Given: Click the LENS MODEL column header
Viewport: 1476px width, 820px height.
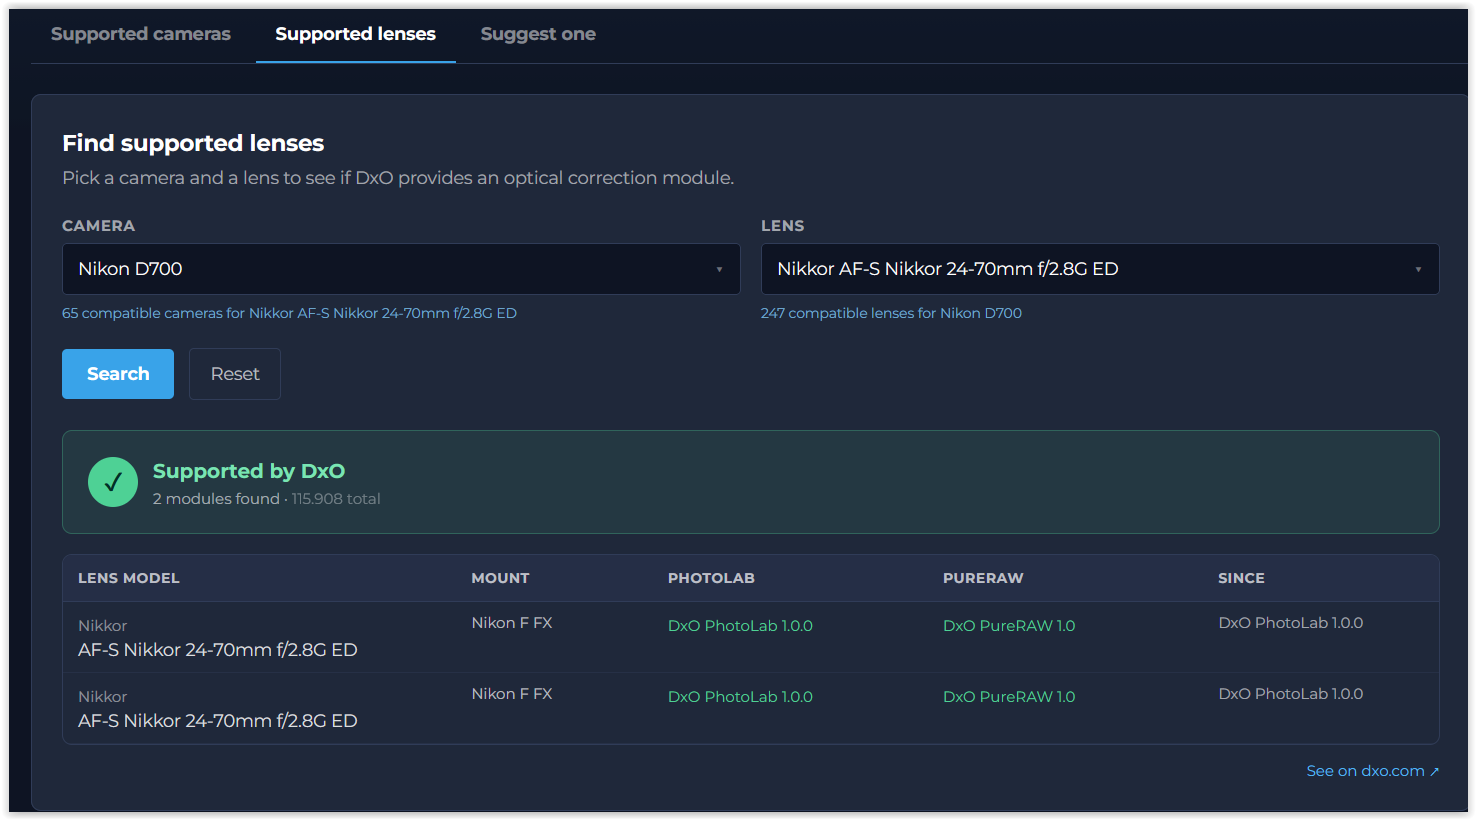Looking at the screenshot, I should tap(129, 578).
